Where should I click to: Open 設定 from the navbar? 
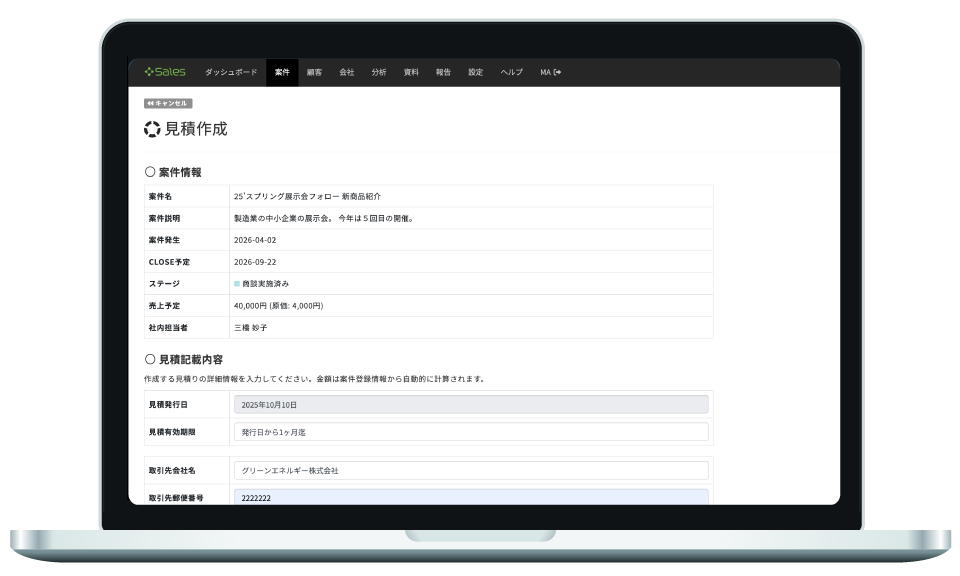475,72
